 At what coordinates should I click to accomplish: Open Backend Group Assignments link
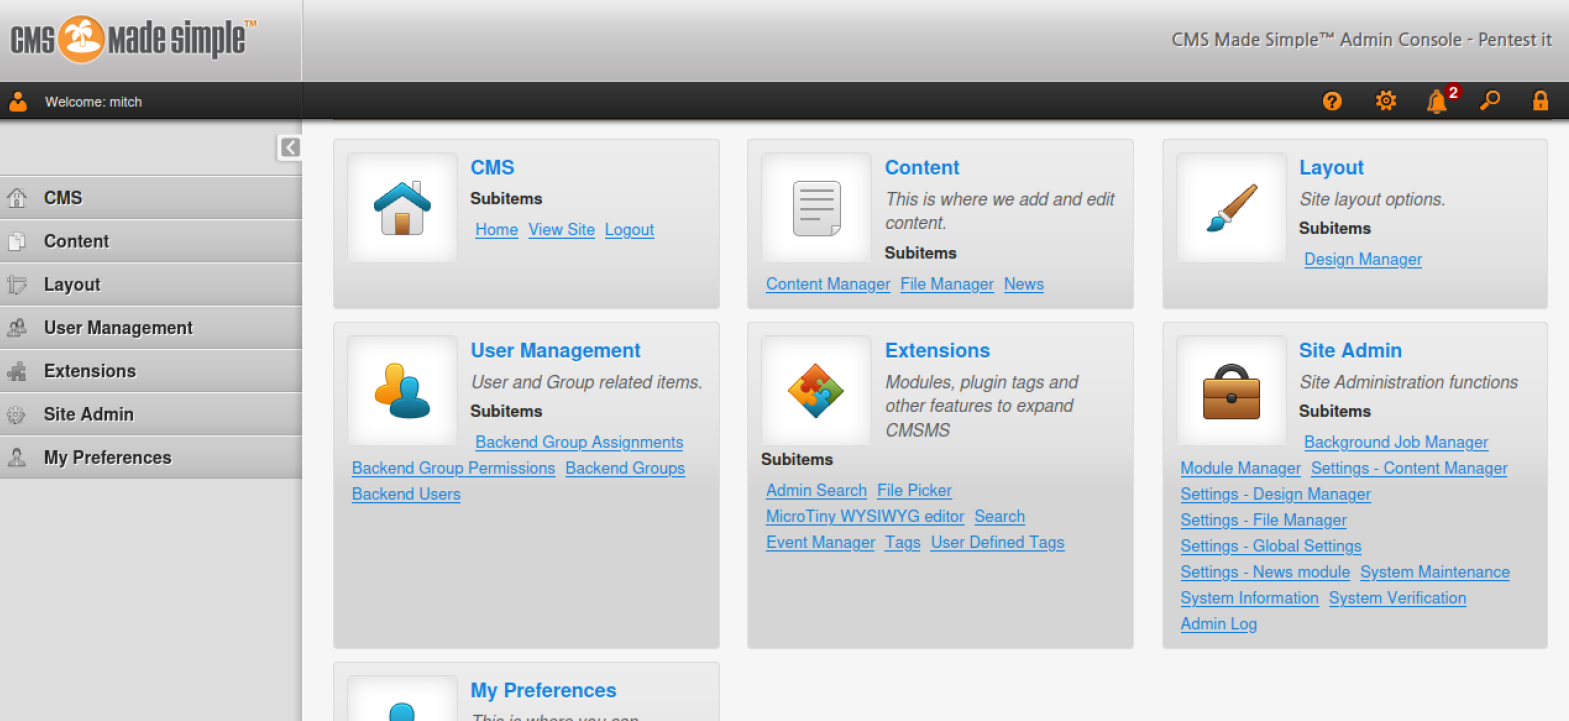pyautogui.click(x=579, y=442)
